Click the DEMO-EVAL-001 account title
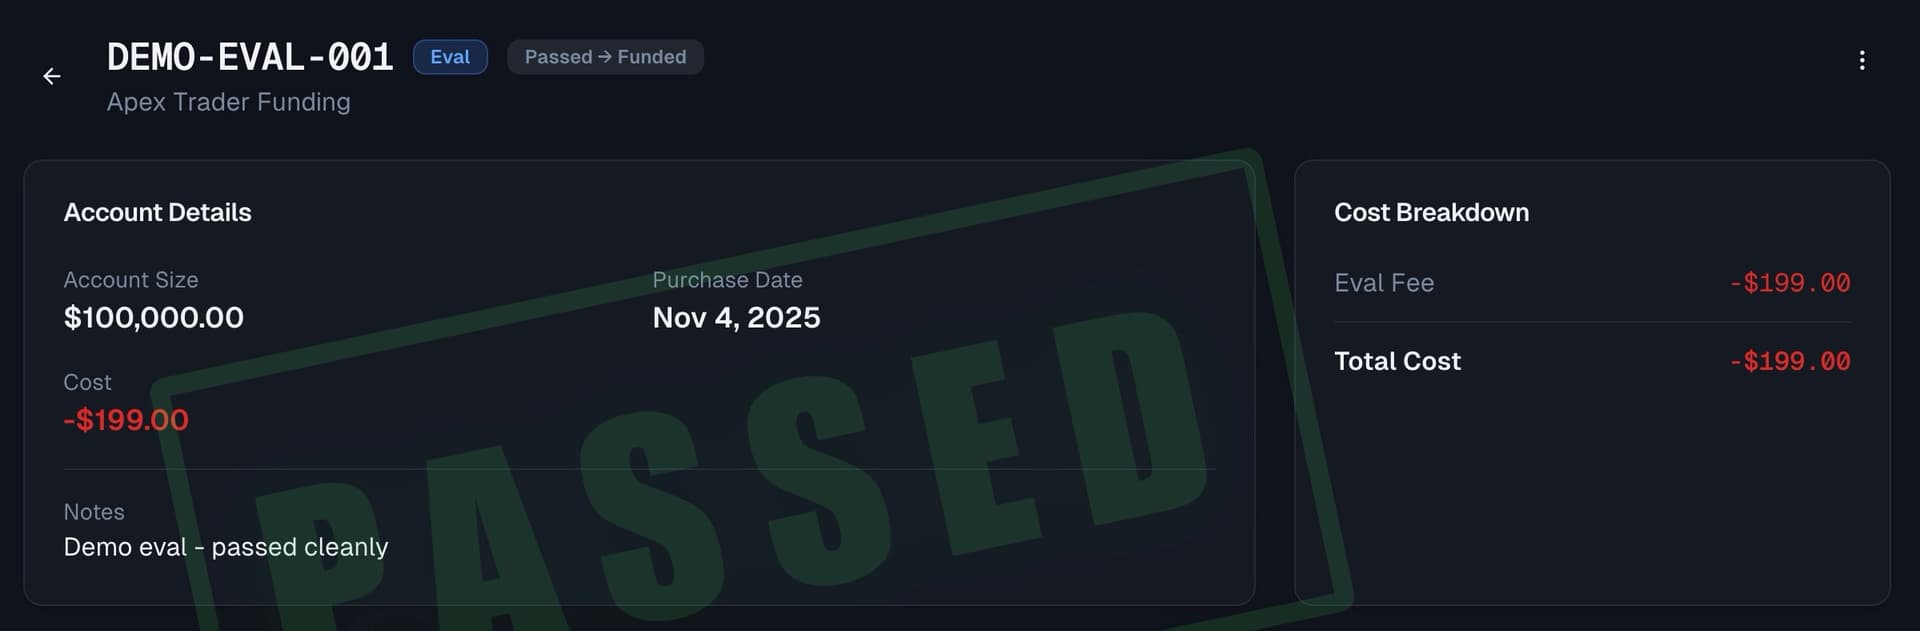 click(x=250, y=56)
